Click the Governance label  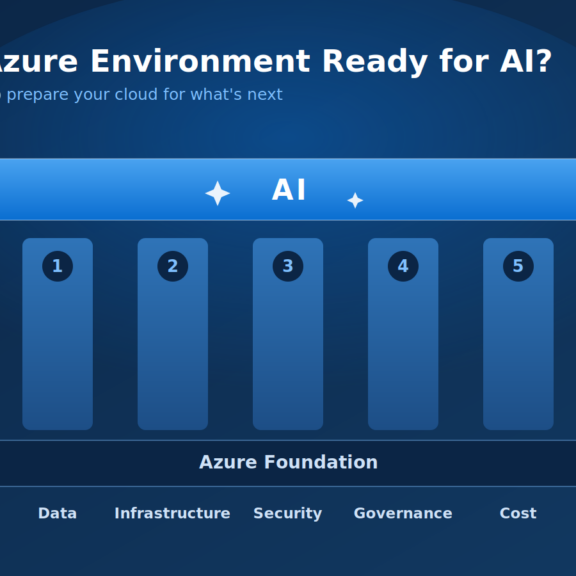(x=403, y=513)
